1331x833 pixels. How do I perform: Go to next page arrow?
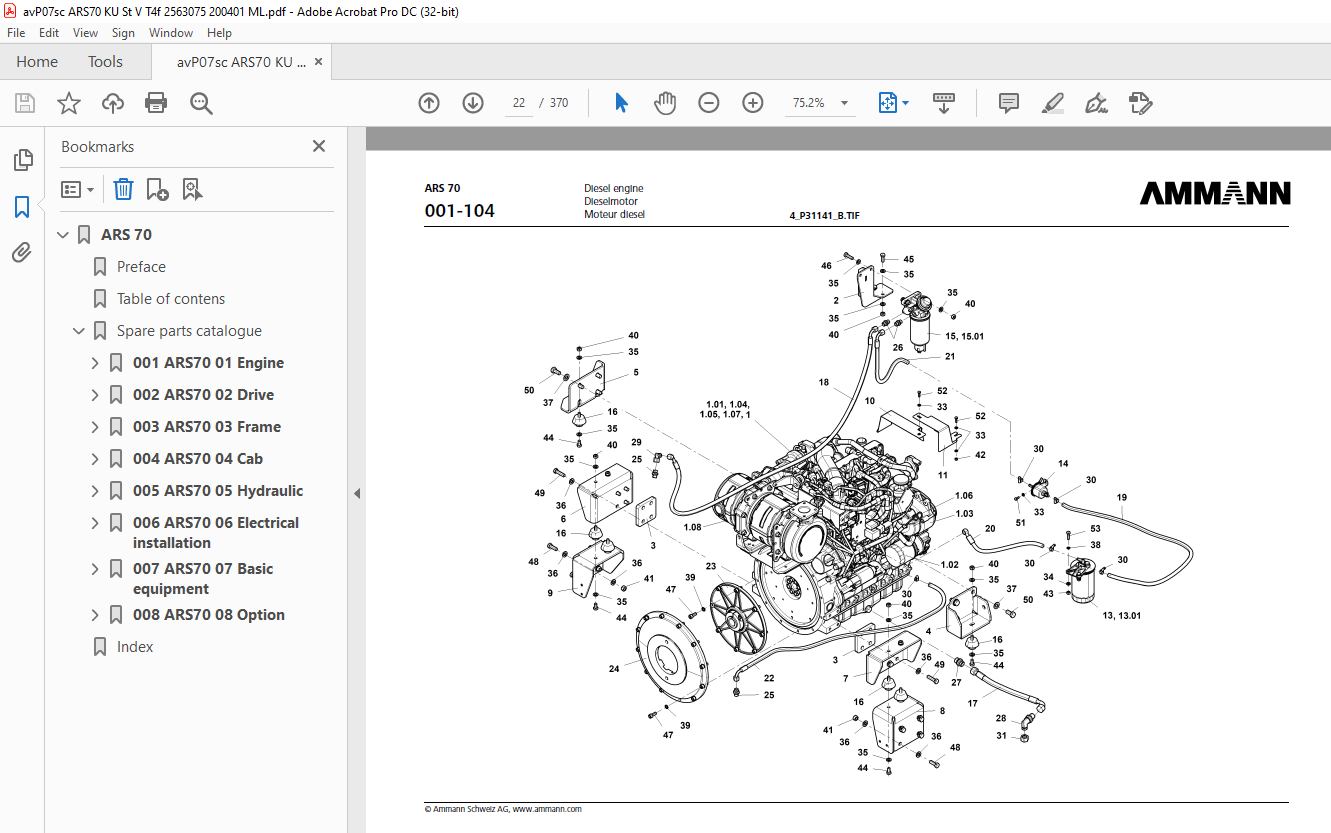click(x=473, y=103)
